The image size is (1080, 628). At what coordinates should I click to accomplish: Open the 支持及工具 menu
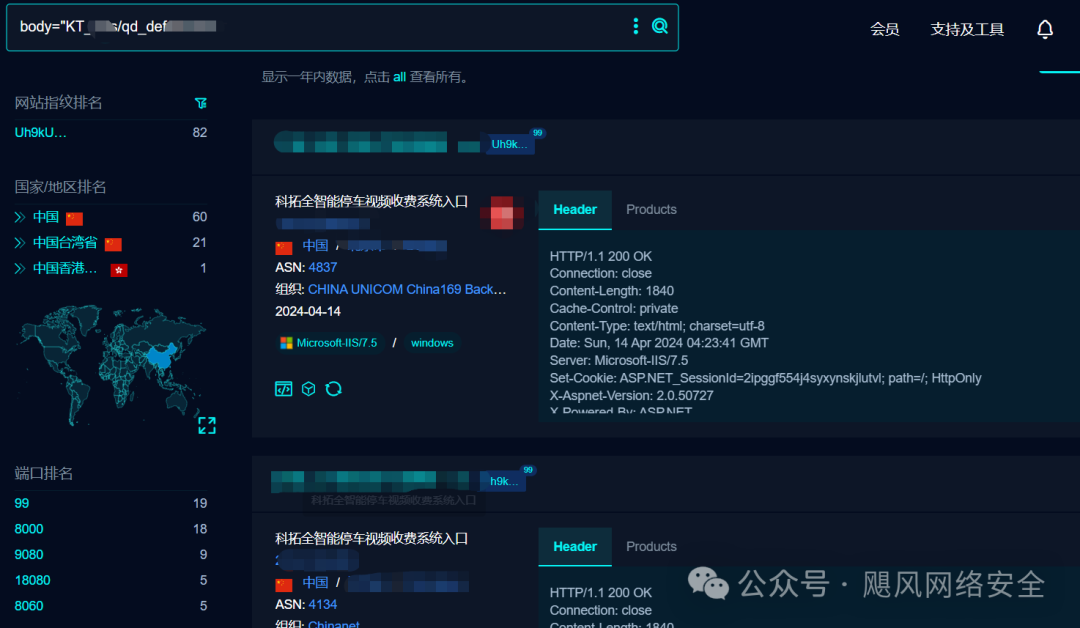pos(967,29)
